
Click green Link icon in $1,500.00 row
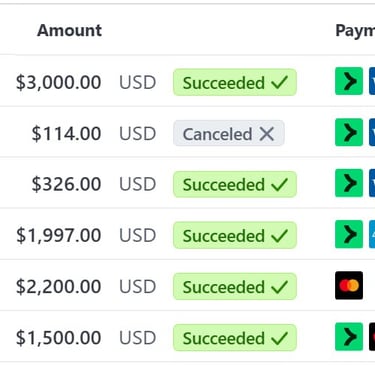(349, 336)
